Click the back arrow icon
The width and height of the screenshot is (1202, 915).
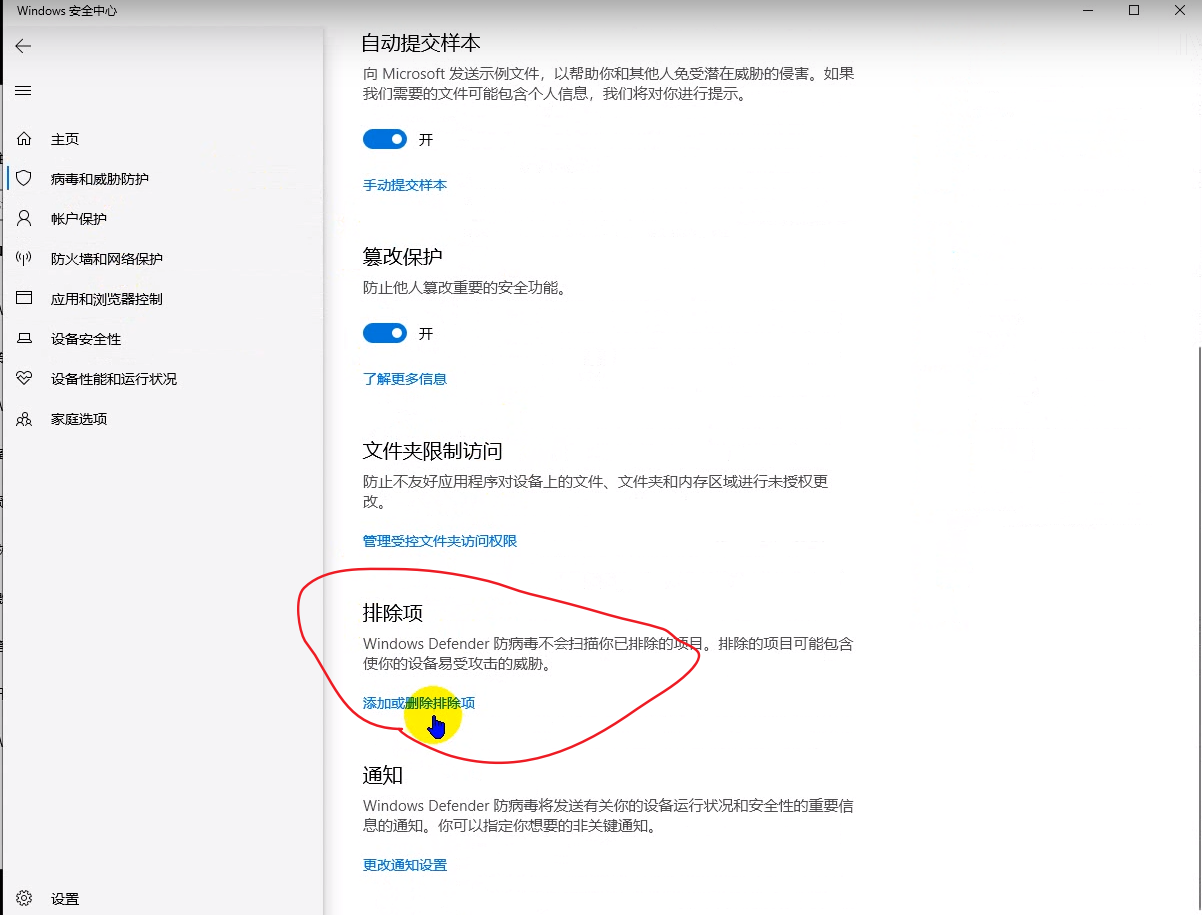[x=23, y=46]
